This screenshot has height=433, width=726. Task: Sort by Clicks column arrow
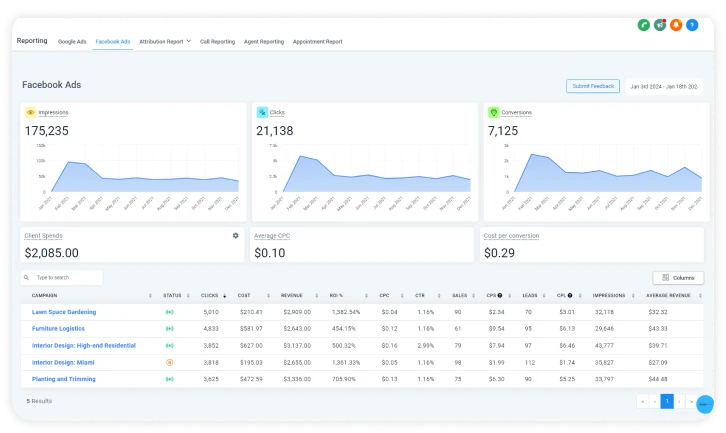(x=225, y=295)
